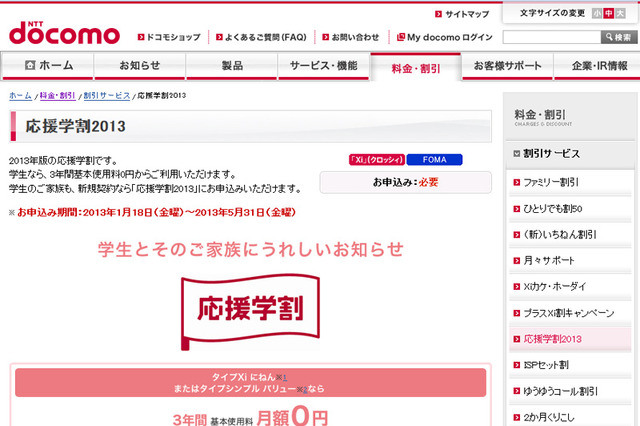Viewport: 640px width, 426px height.
Task: Click arrow icon beside 応援学割2013 sidebar
Action: pos(517,339)
